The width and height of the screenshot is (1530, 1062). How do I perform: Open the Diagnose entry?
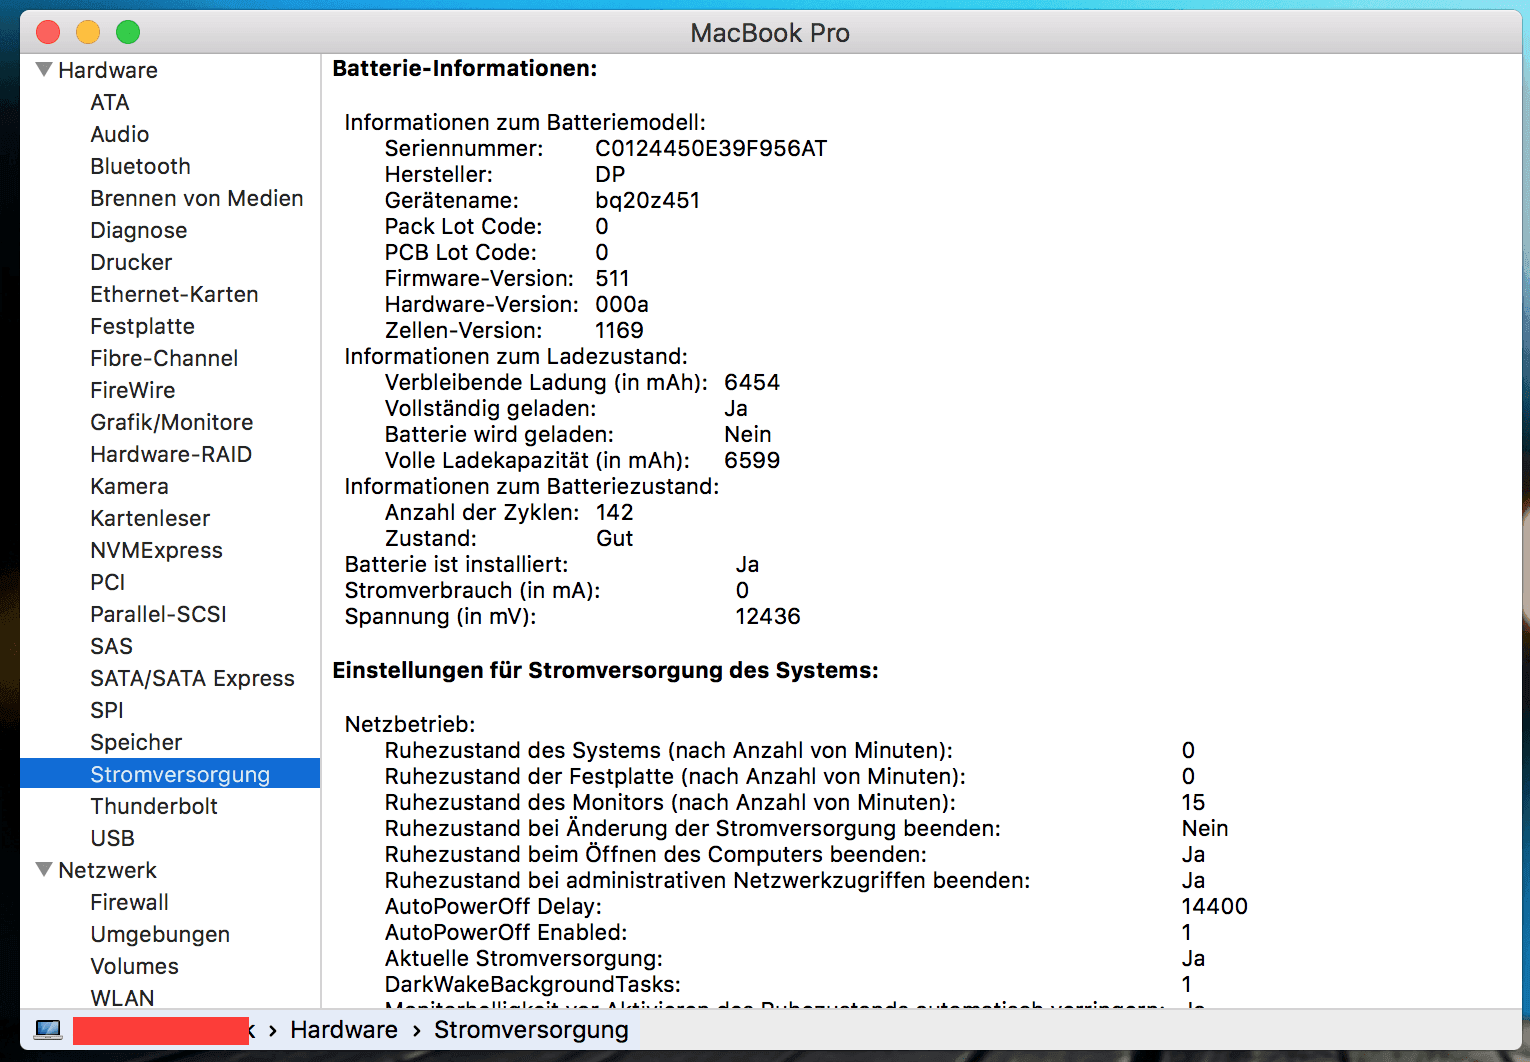(x=139, y=230)
